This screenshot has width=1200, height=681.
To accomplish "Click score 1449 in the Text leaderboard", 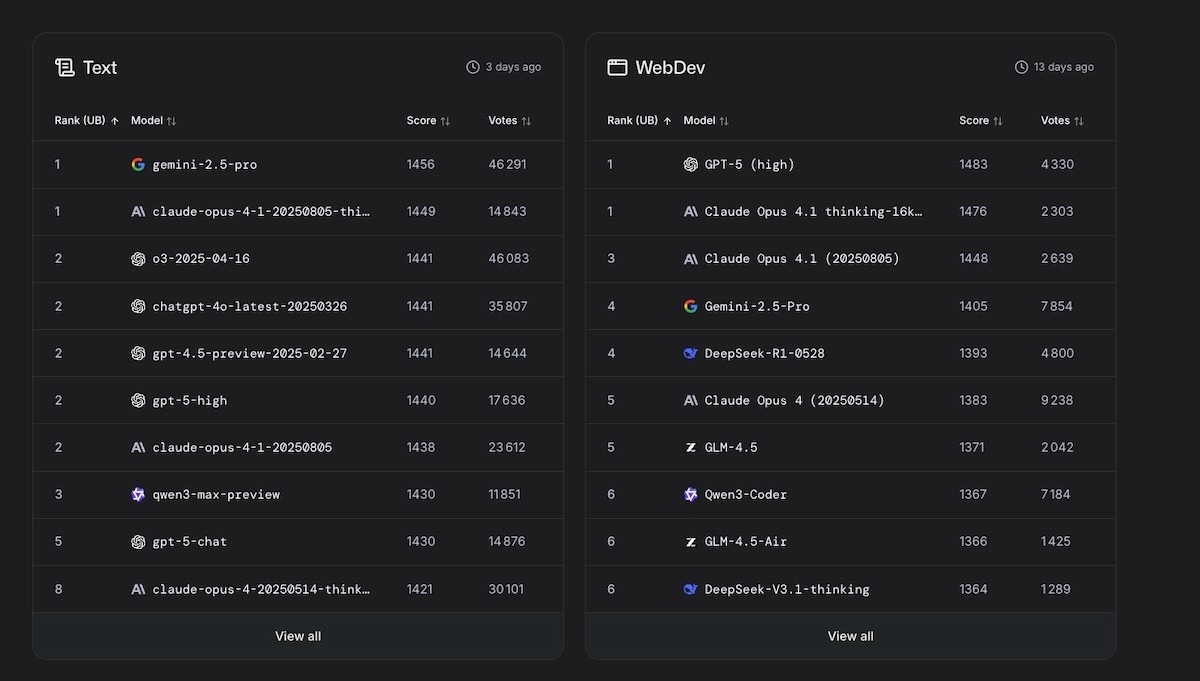I will pos(421,211).
